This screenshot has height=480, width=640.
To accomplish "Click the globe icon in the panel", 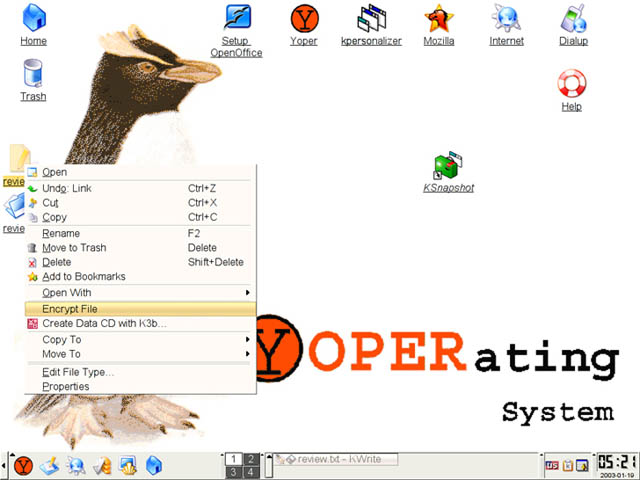I will coord(76,466).
